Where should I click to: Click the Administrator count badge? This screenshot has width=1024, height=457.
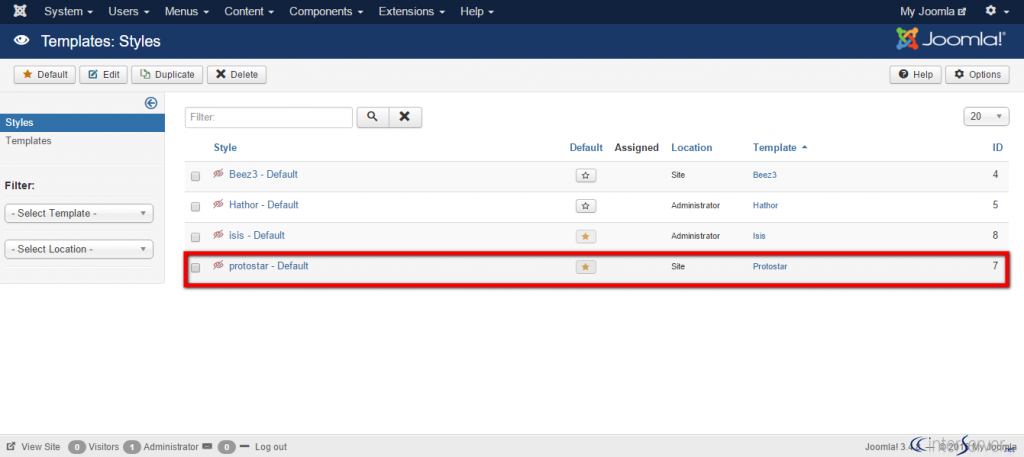132,447
